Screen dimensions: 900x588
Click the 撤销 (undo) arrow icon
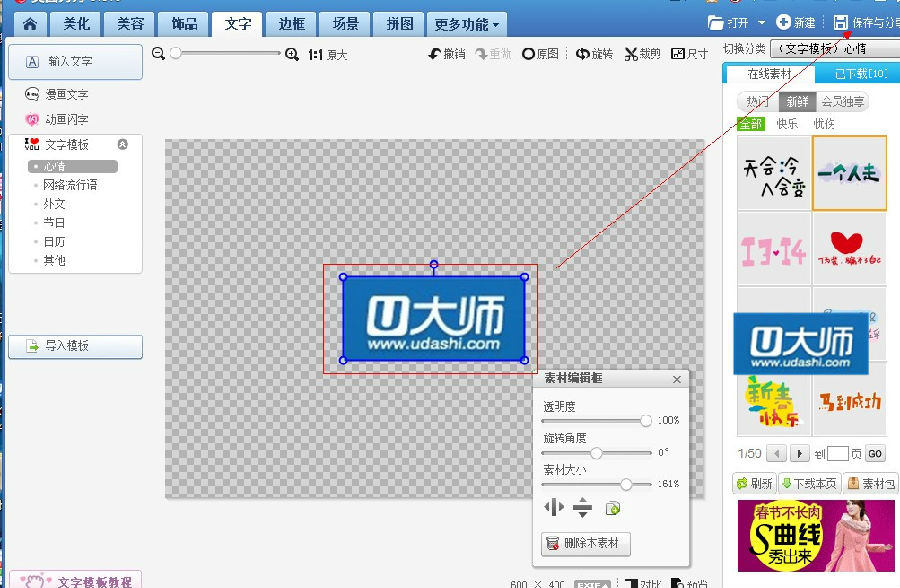point(435,54)
